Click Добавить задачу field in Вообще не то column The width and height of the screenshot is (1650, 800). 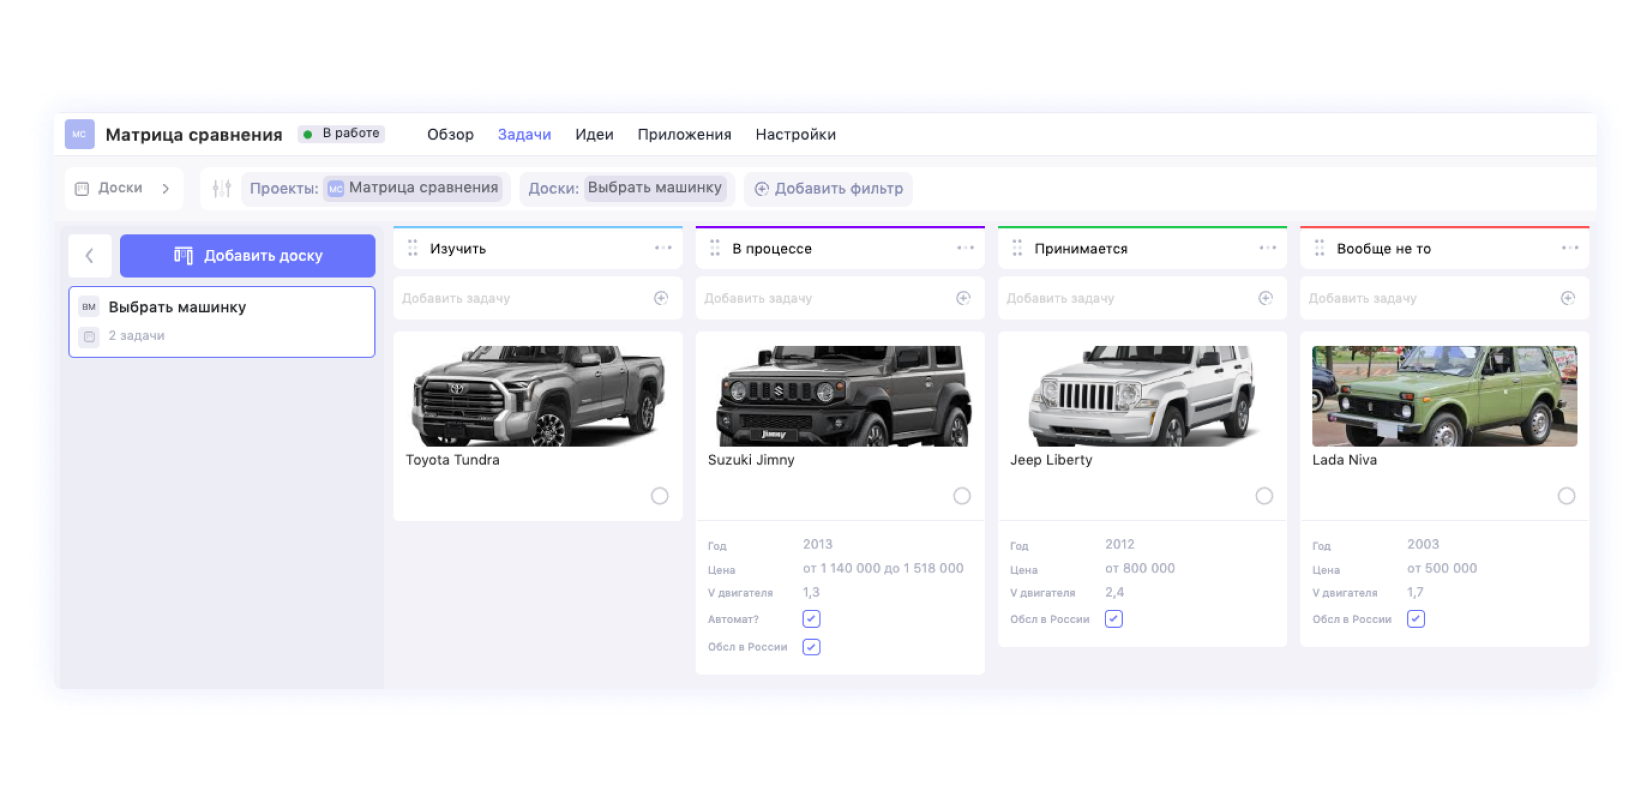tap(1444, 298)
